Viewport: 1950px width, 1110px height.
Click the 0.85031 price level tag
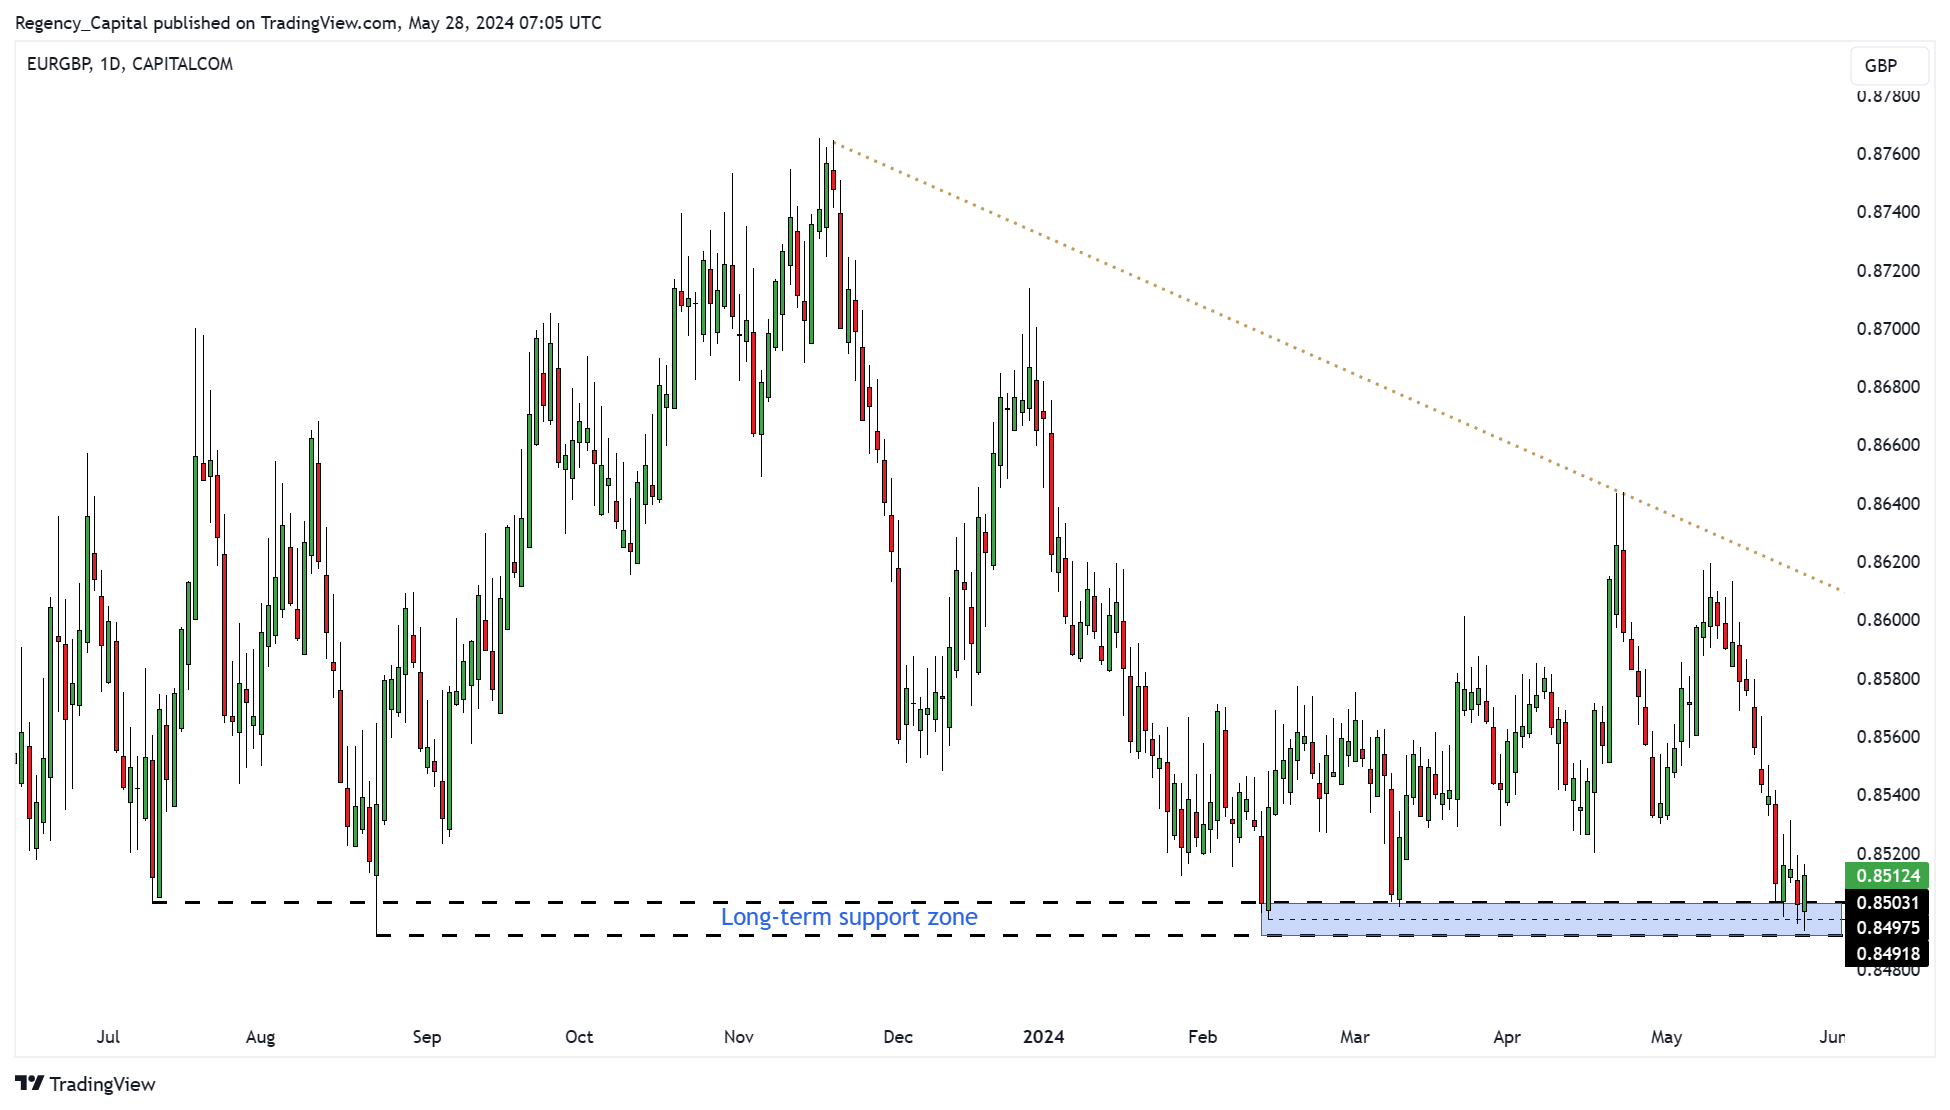(x=1887, y=902)
